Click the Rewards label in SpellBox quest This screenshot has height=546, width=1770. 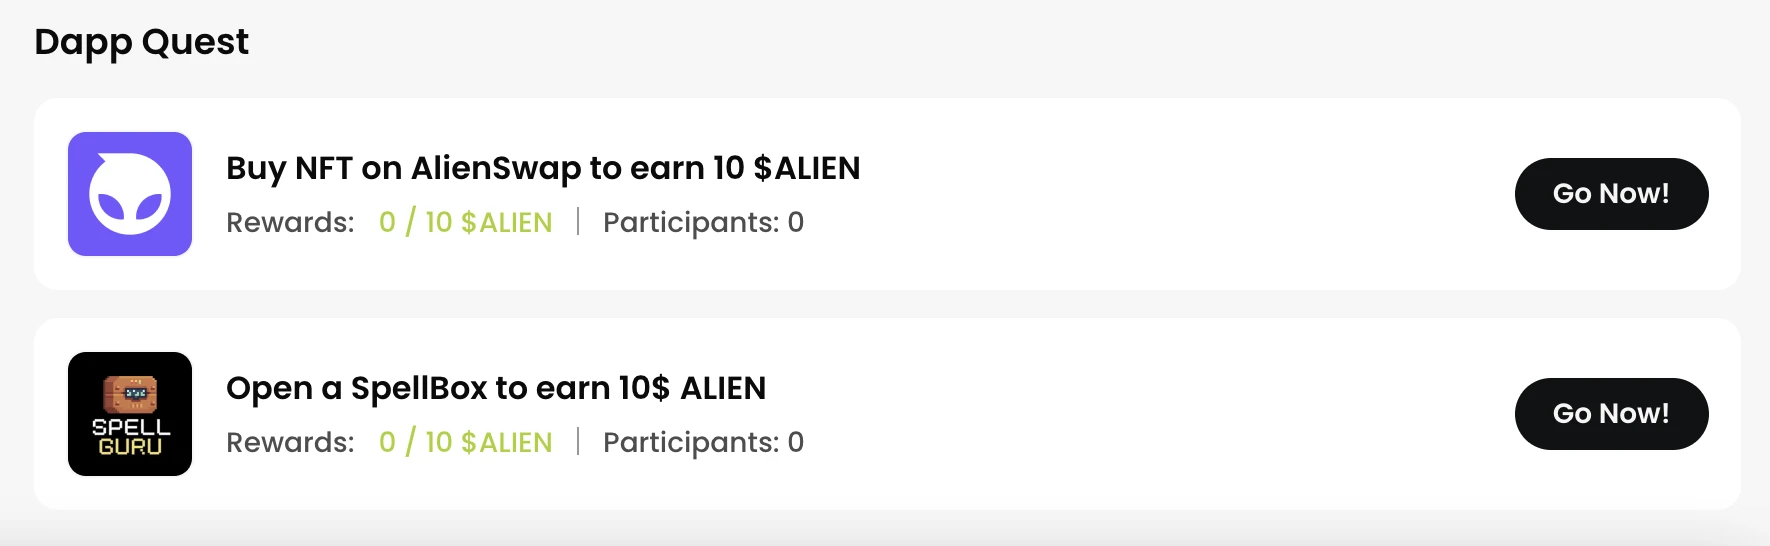click(290, 442)
